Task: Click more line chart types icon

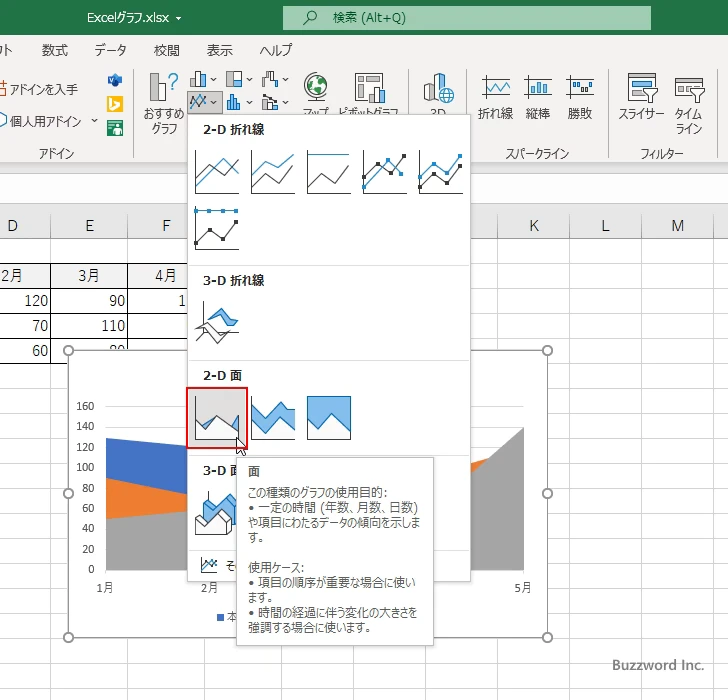Action: [x=209, y=564]
